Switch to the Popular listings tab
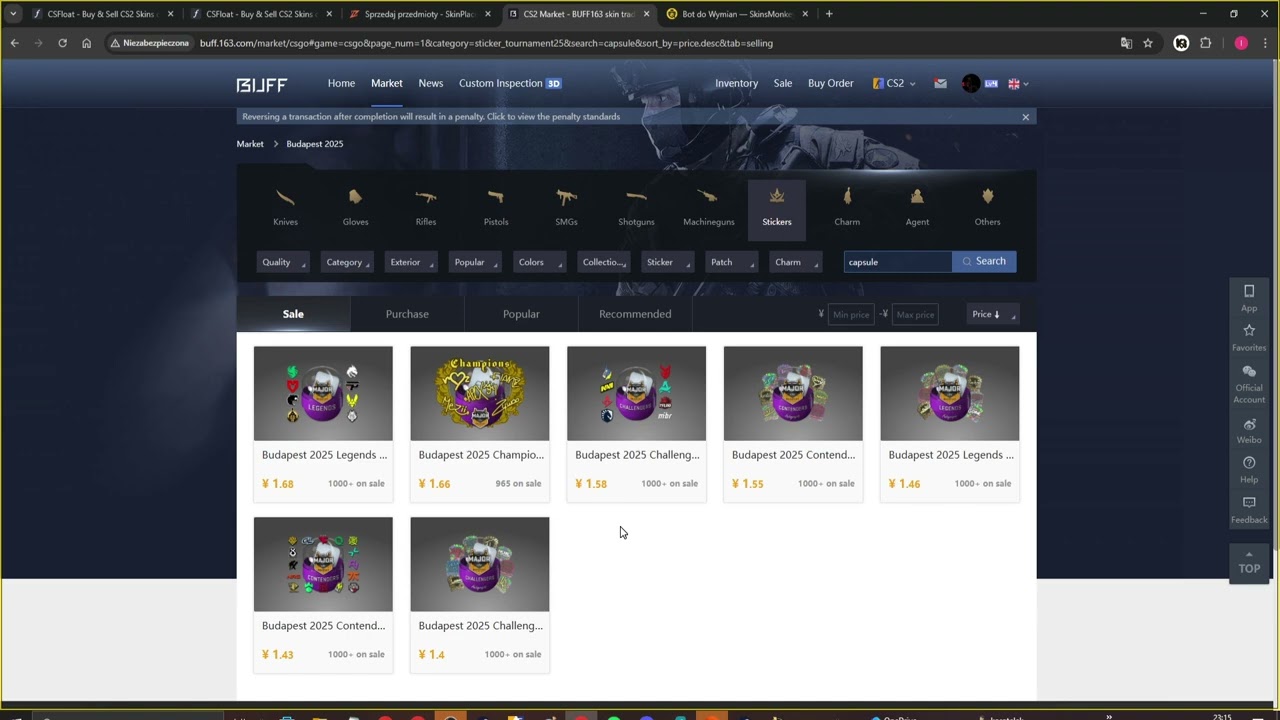 [x=521, y=314]
